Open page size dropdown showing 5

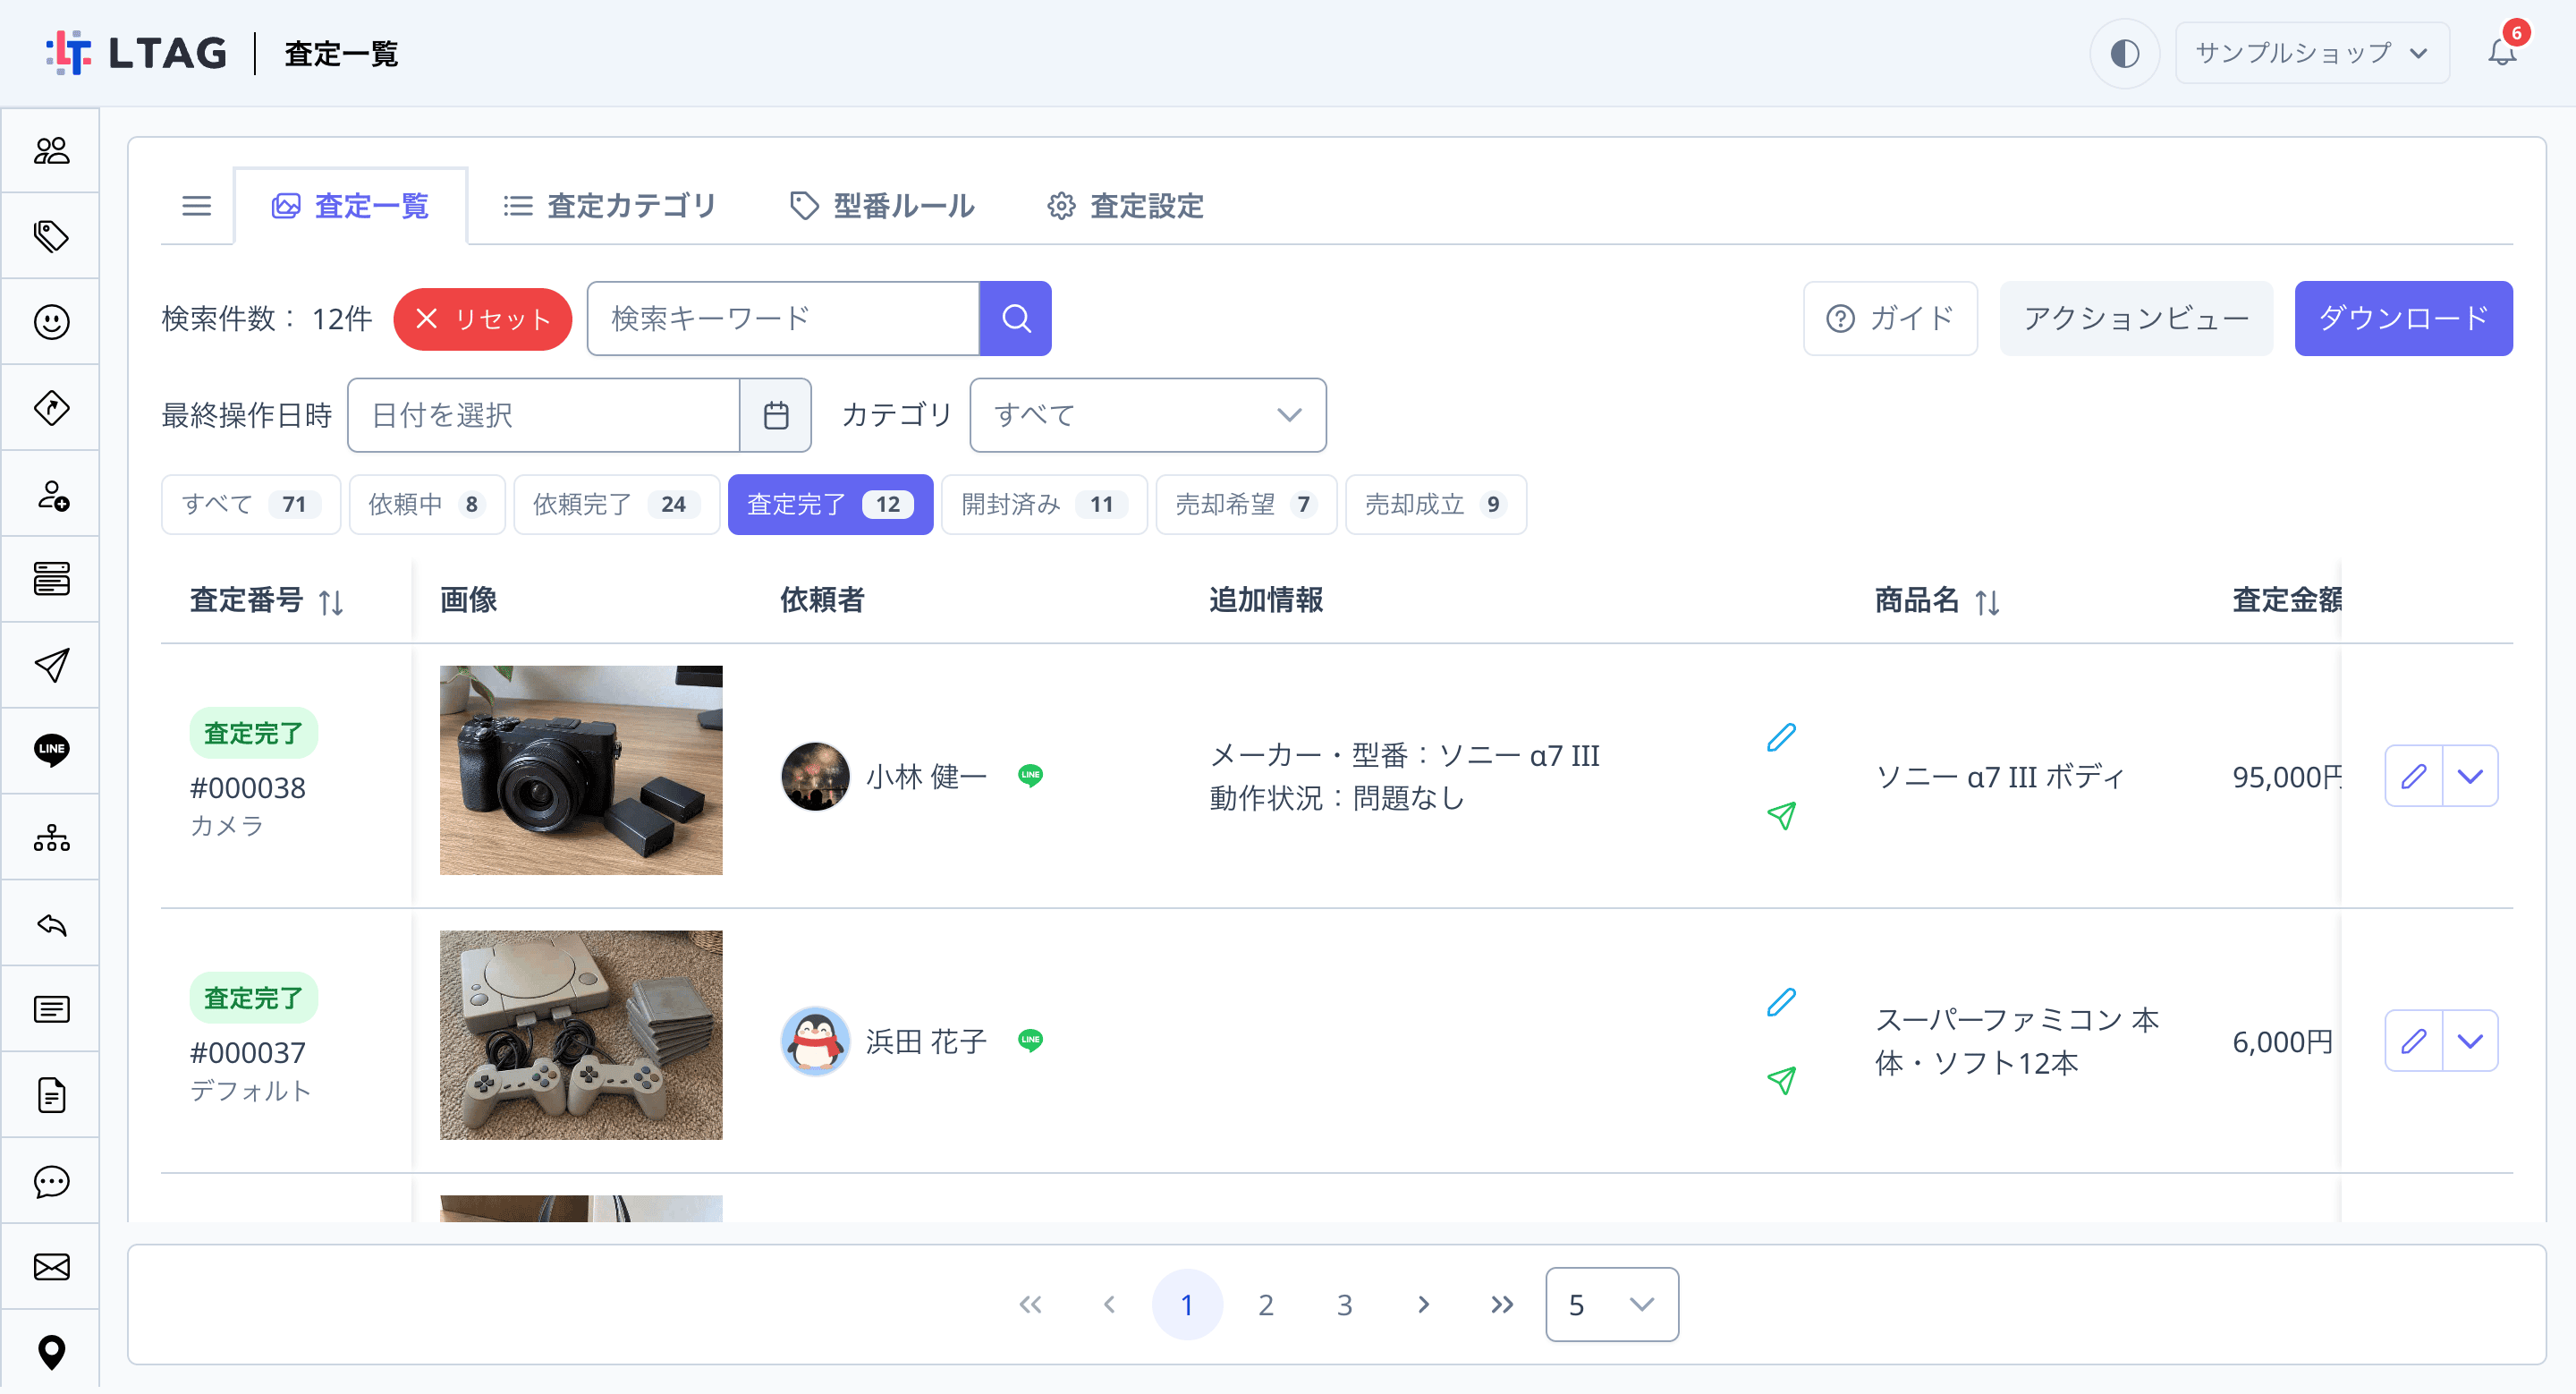coord(1611,1304)
